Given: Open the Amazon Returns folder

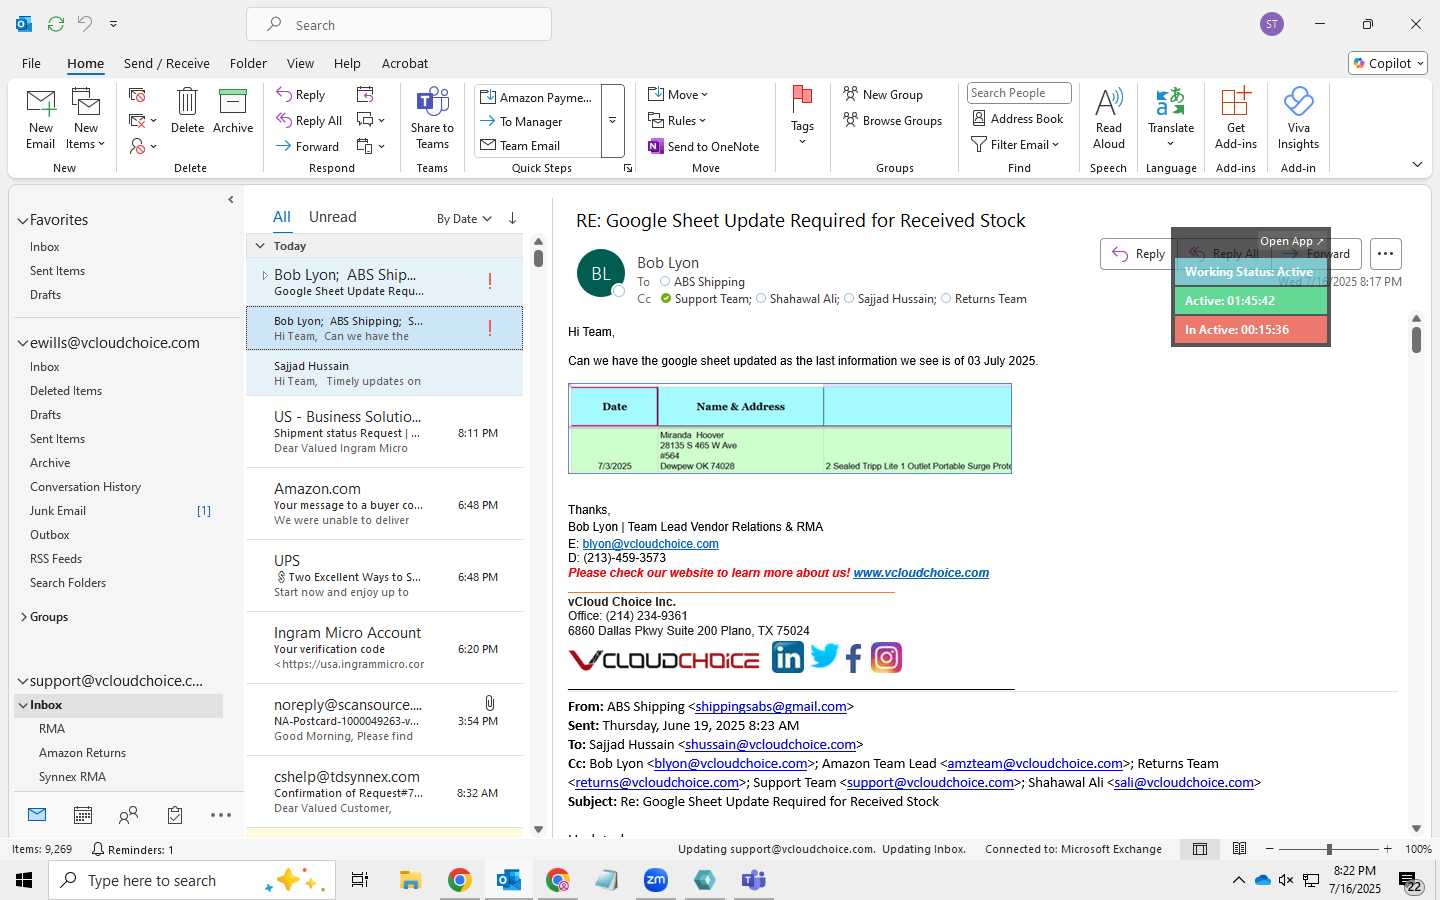Looking at the screenshot, I should tap(82, 753).
